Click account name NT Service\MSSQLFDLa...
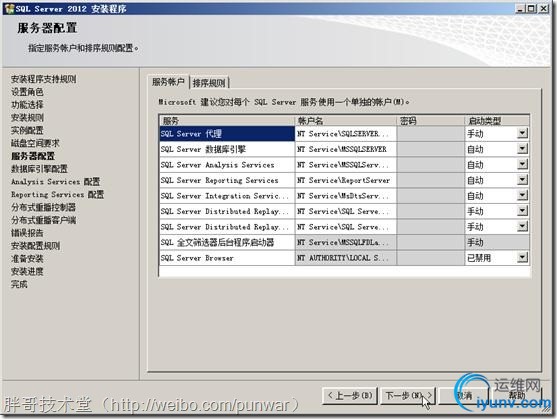This screenshot has width=557, height=419. (346, 242)
